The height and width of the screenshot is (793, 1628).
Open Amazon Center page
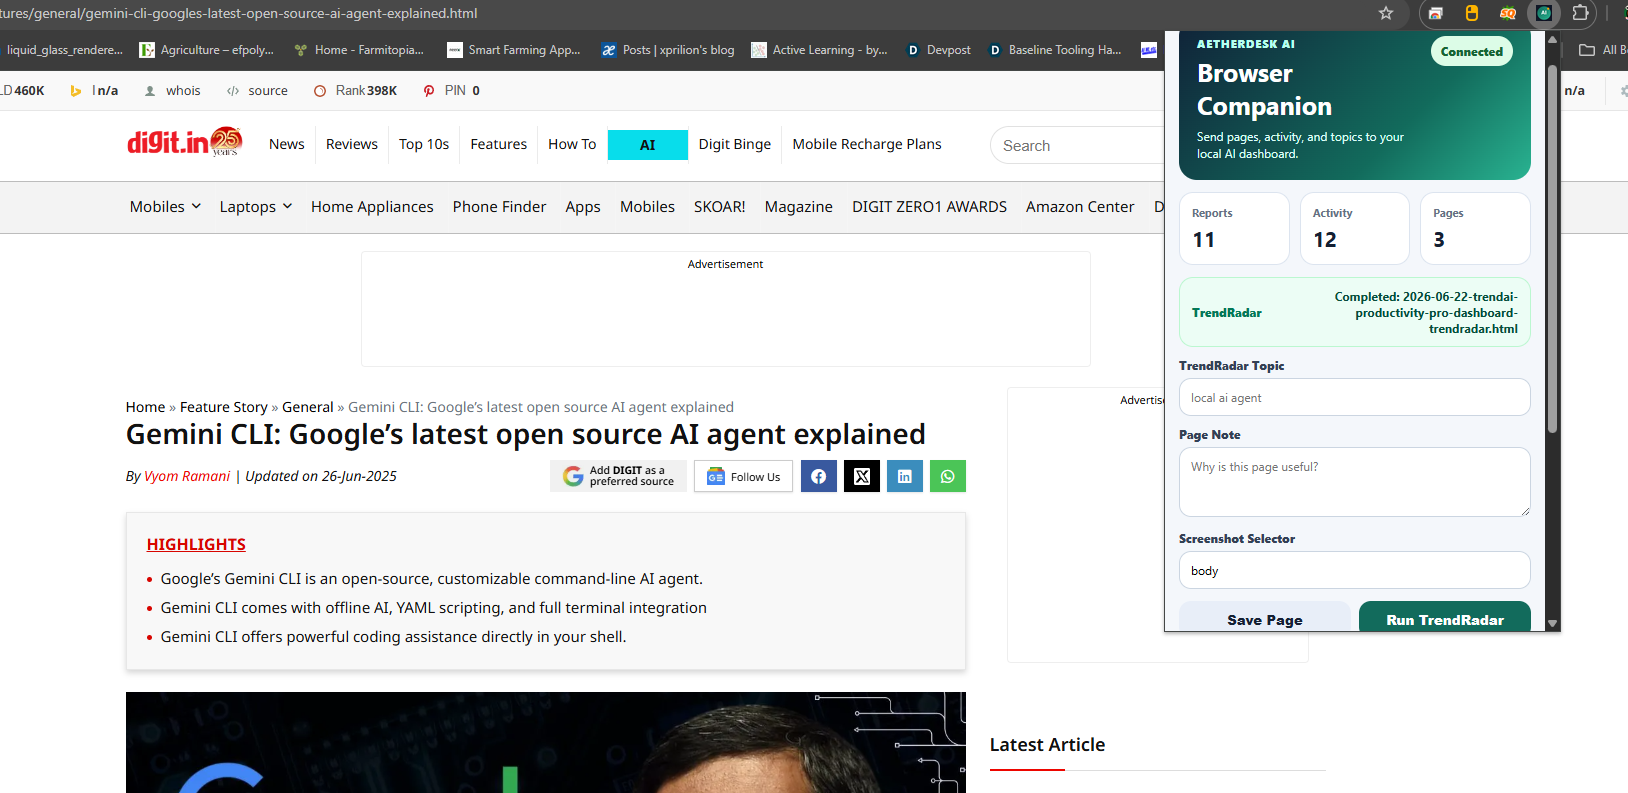[1080, 207]
